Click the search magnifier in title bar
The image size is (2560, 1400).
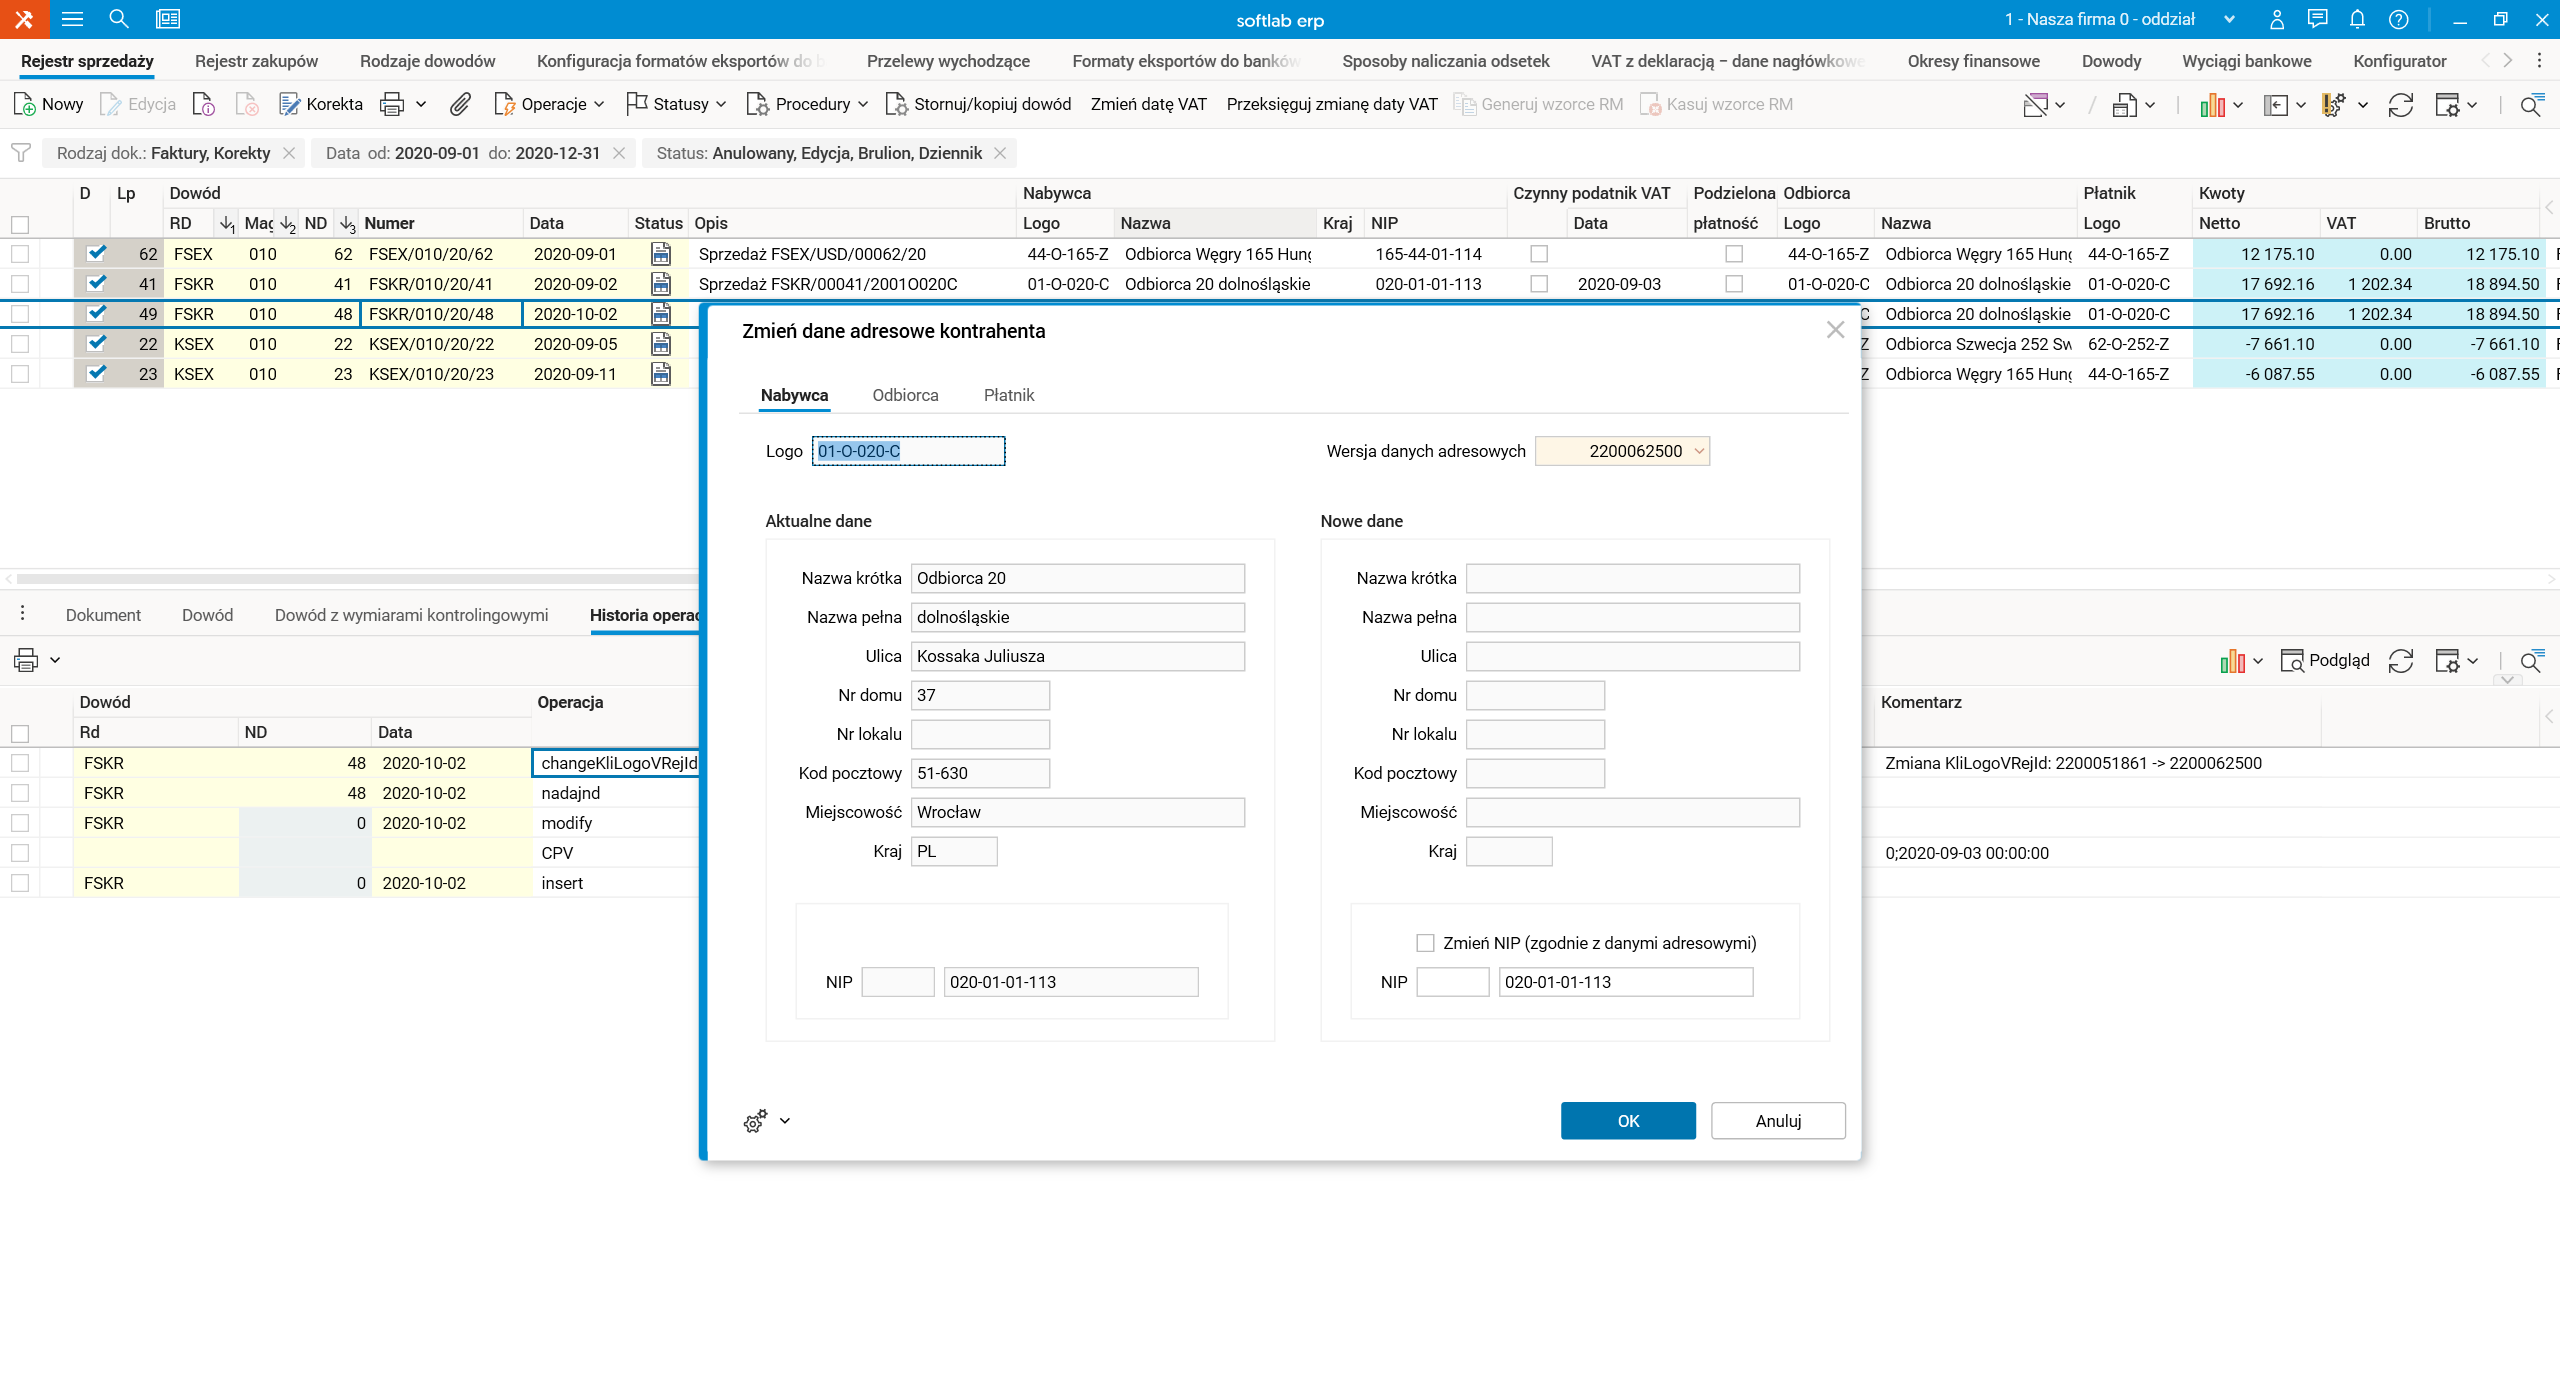(119, 19)
